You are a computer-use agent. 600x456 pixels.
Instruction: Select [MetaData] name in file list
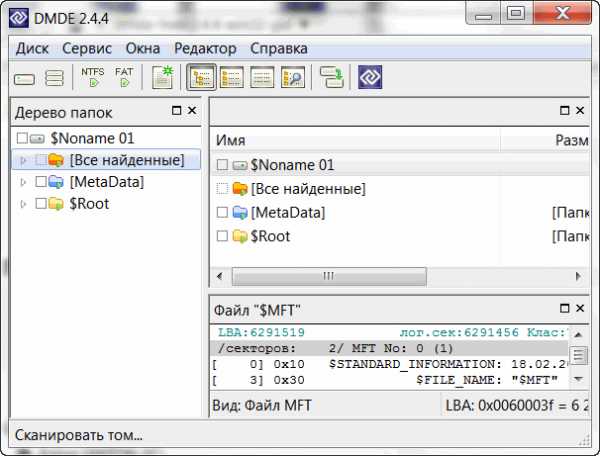[288, 212]
